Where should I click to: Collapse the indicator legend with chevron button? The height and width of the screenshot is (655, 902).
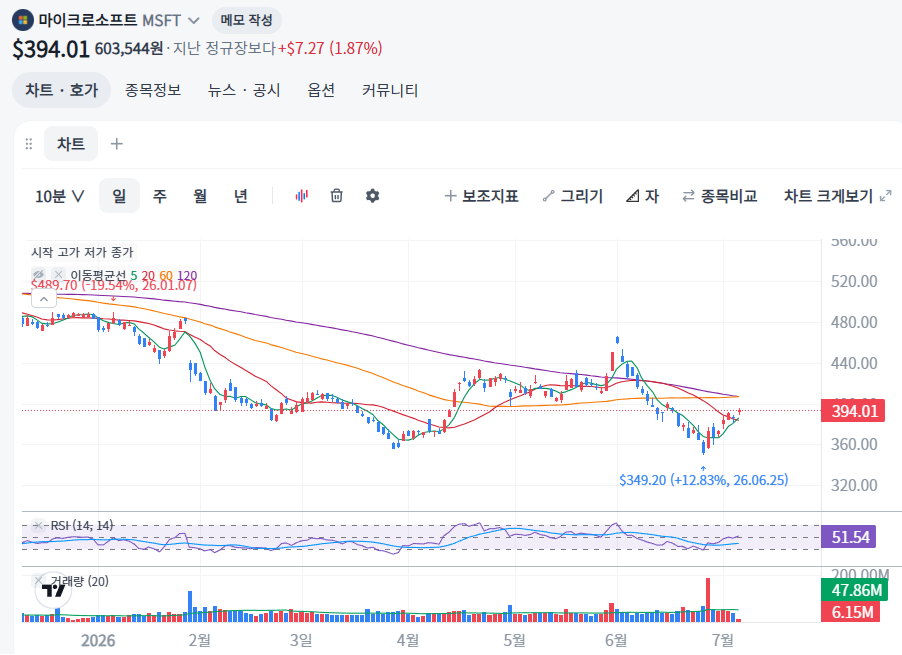(x=44, y=299)
